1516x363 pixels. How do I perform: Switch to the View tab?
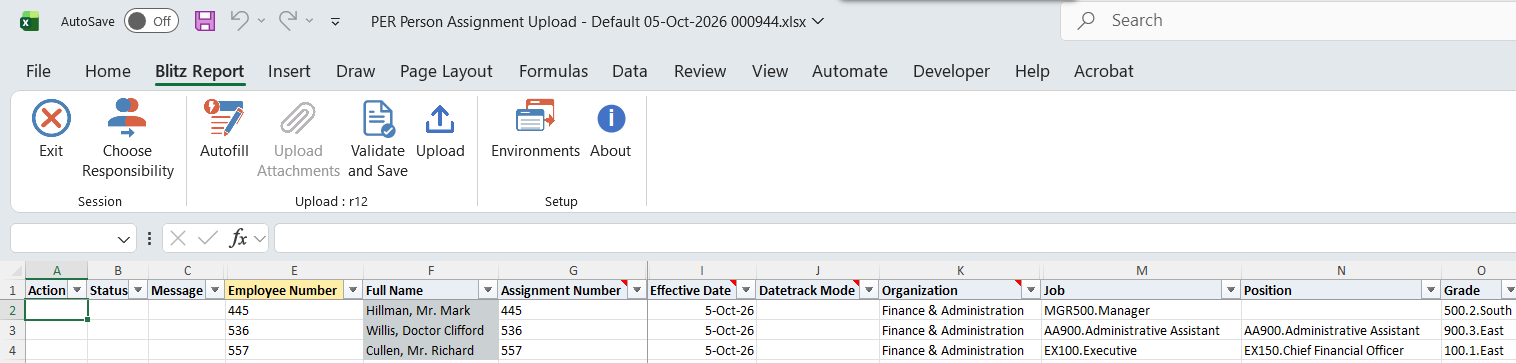point(770,71)
